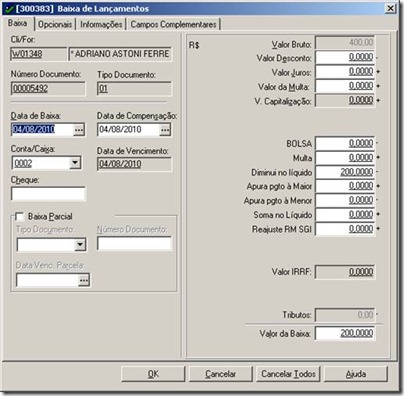The height and width of the screenshot is (396, 404).
Task: Open the Data de Compensação date picker
Action: tap(165, 130)
